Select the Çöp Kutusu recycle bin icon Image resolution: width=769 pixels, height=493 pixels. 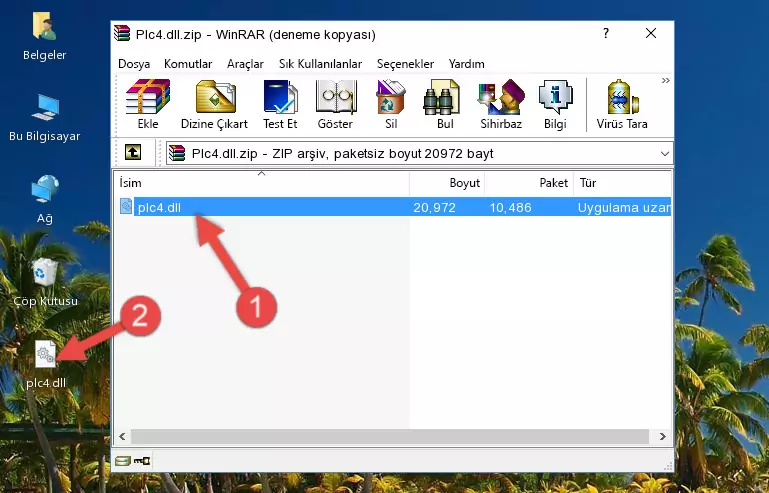coord(45,283)
